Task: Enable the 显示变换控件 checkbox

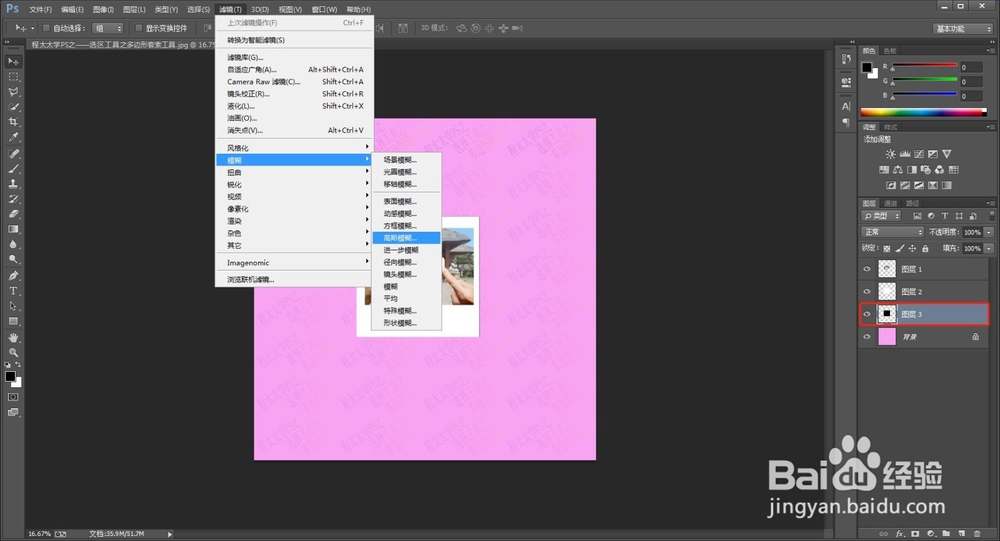Action: [138, 28]
